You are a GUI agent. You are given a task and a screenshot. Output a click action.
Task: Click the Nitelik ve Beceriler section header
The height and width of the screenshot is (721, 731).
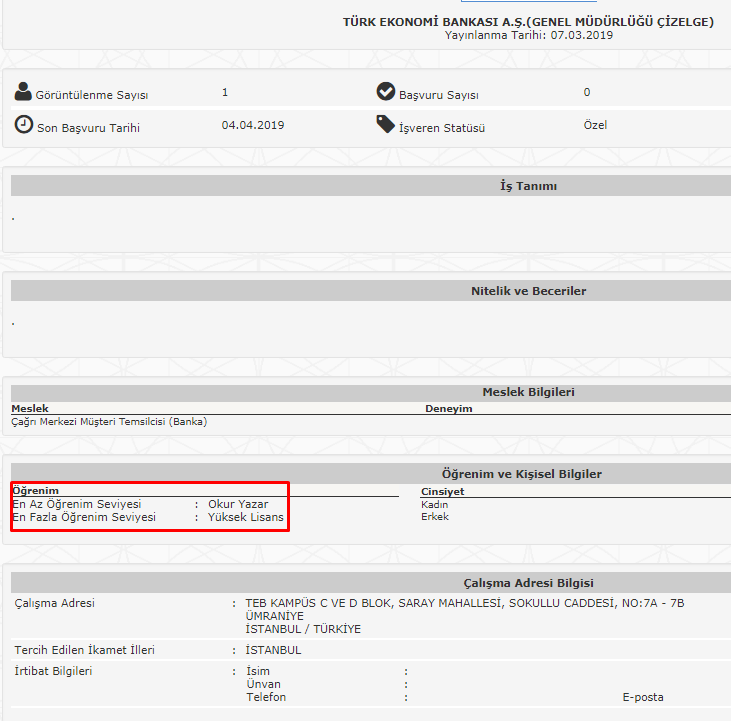click(529, 291)
